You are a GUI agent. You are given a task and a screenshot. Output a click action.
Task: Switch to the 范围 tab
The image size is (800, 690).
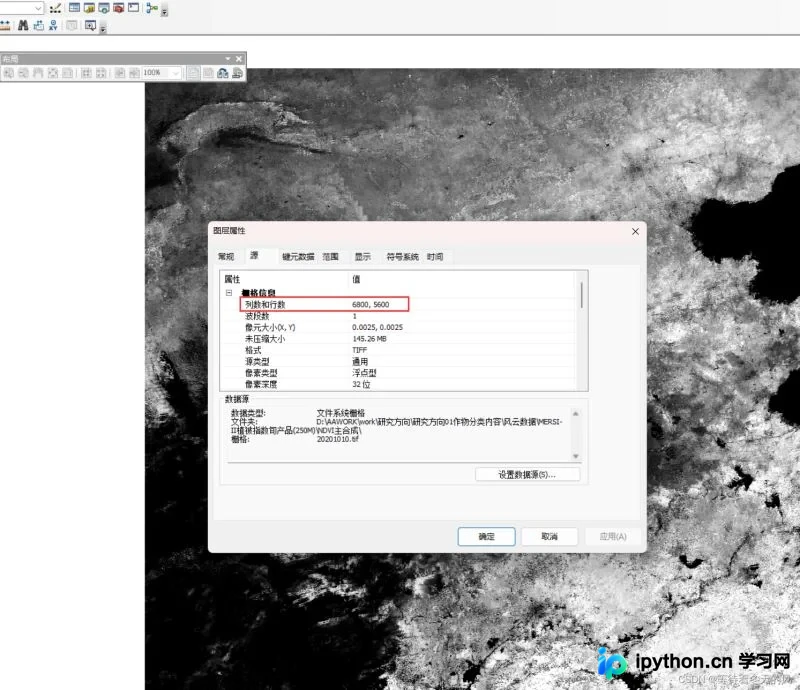tap(331, 257)
